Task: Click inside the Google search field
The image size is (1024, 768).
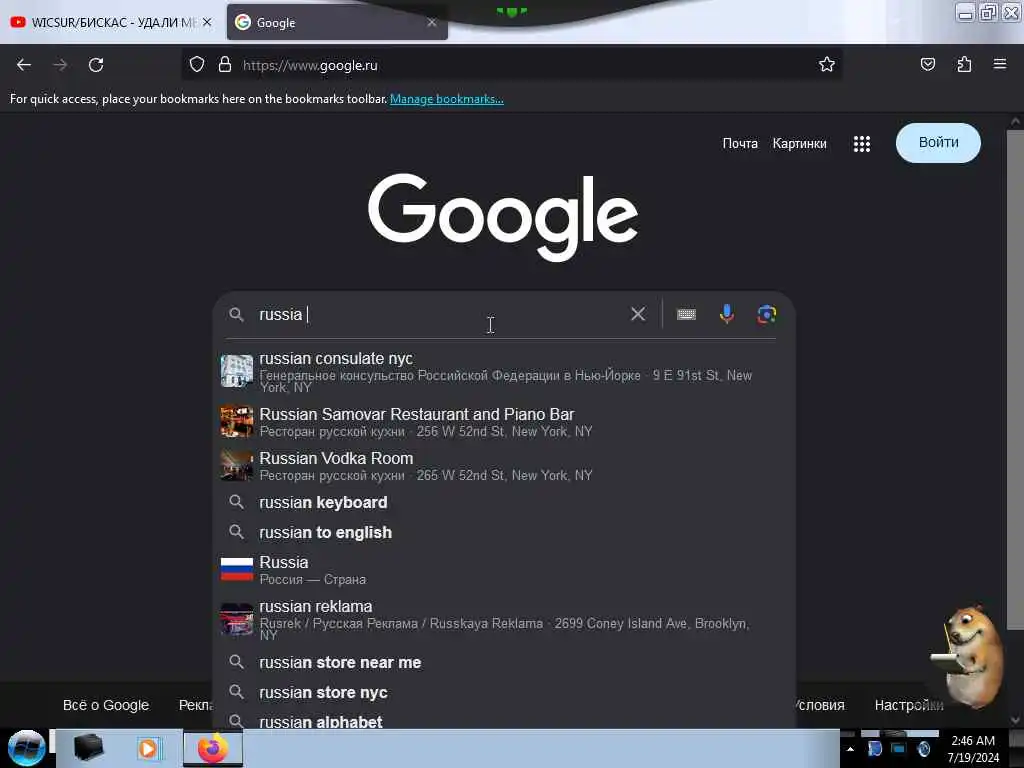Action: coord(438,314)
